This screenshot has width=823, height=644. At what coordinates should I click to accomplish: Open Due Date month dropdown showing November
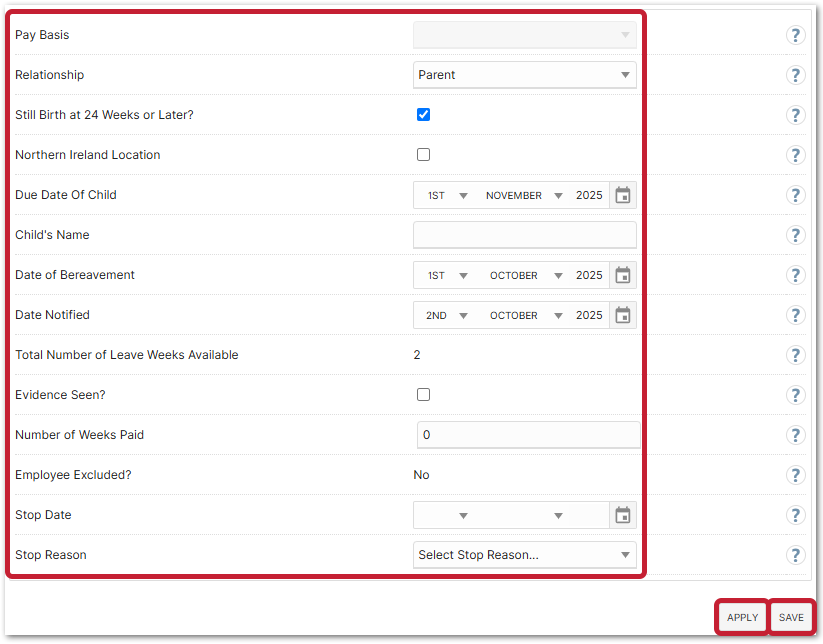523,195
